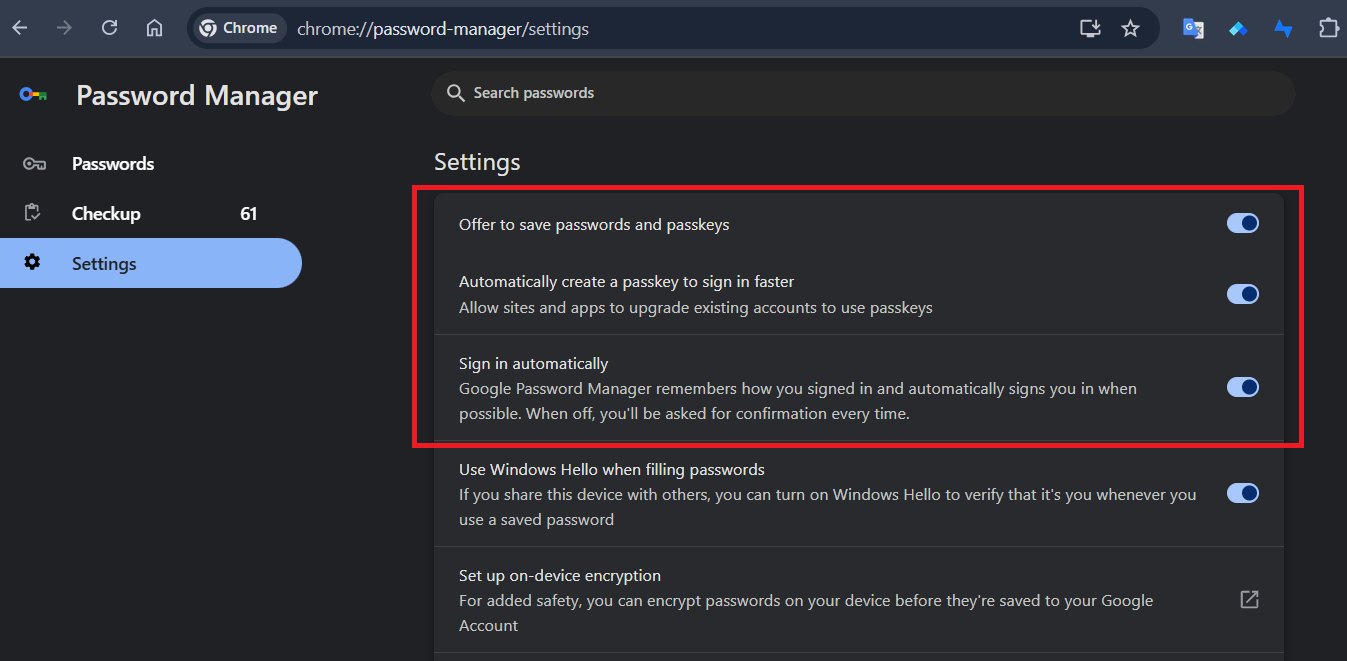
Task: Open on-device encryption external link icon
Action: pos(1249,599)
